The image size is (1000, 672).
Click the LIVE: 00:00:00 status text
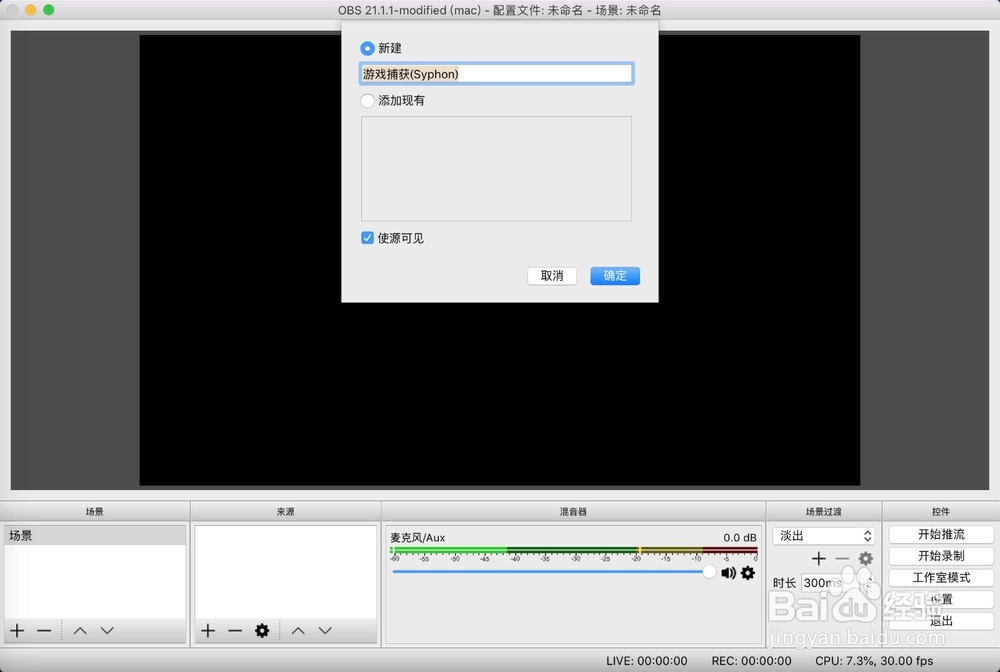point(647,661)
